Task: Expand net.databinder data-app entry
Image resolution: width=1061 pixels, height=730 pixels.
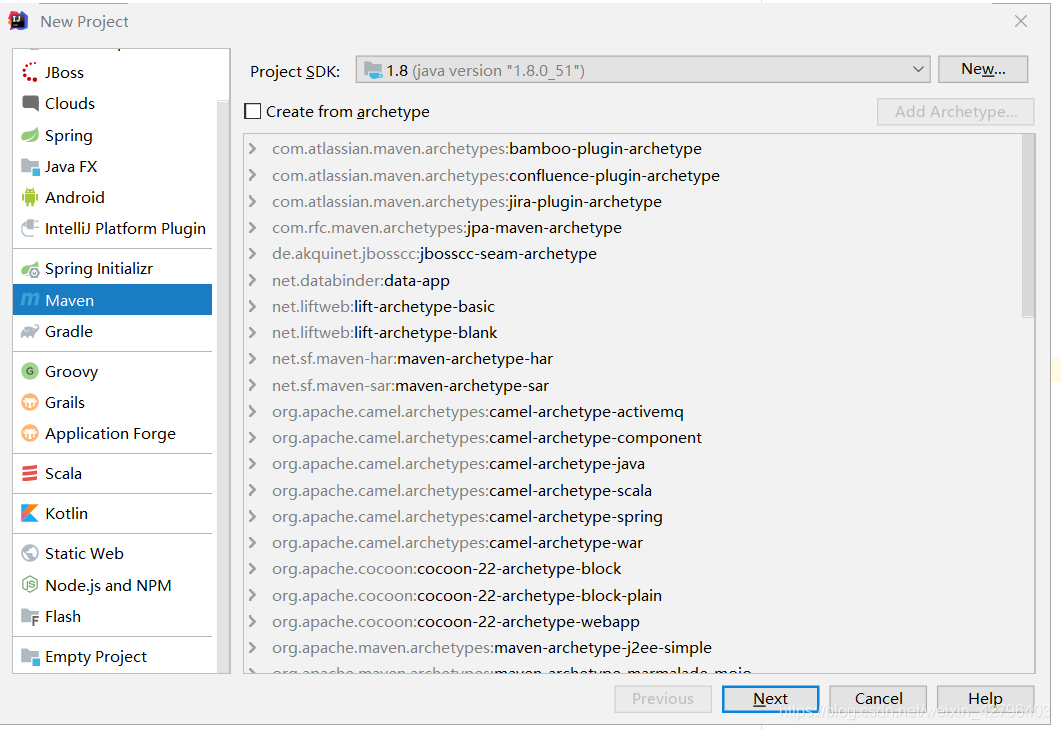Action: (x=252, y=280)
